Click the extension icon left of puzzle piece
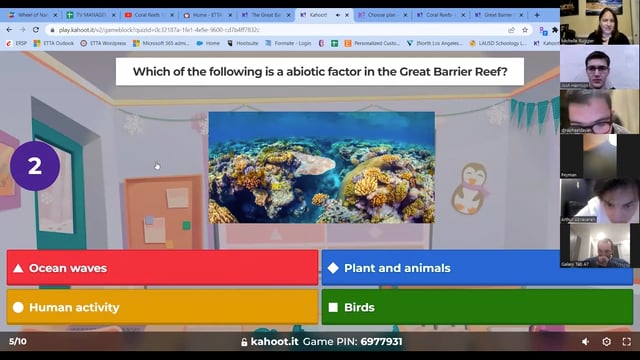 543,31
